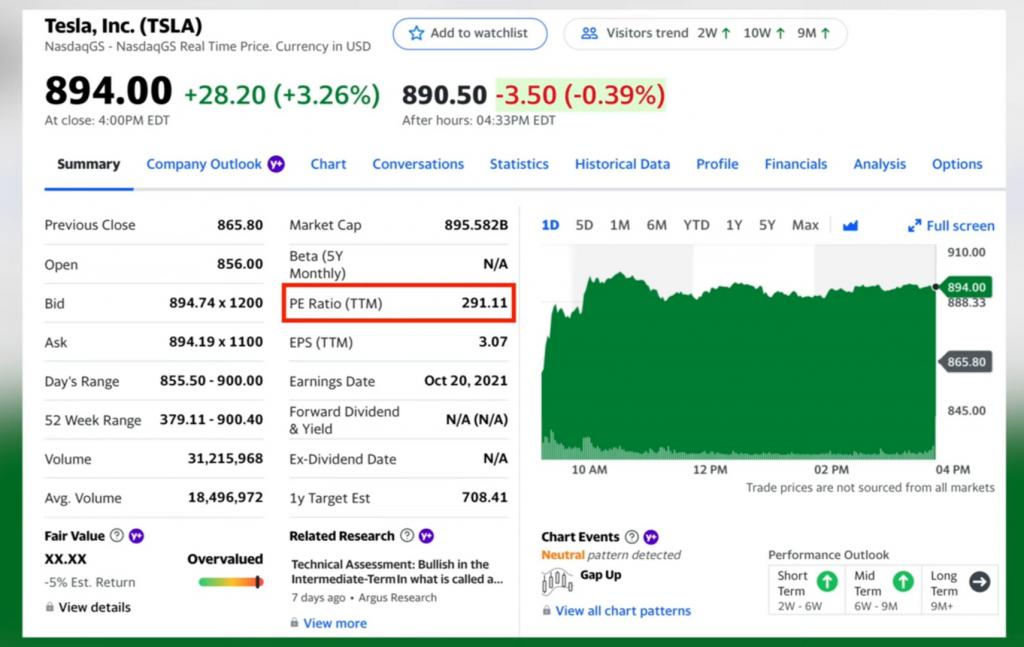
Task: Click the Bid value 894.74 x 1200
Action: click(x=216, y=303)
